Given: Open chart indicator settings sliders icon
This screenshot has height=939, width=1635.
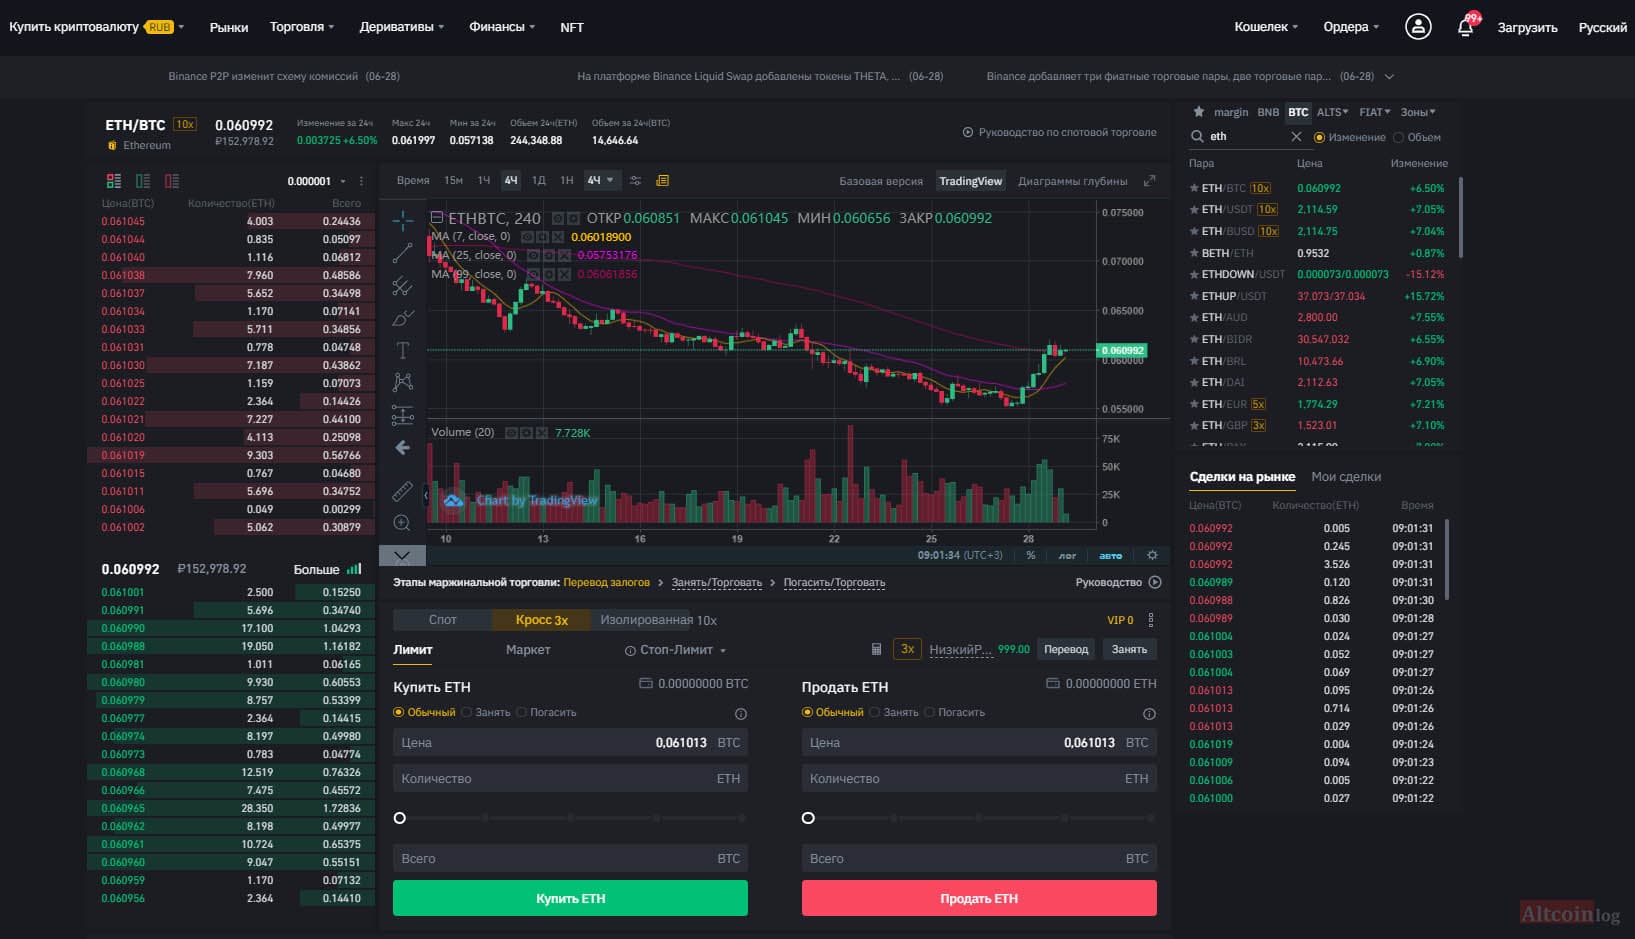Looking at the screenshot, I should [x=635, y=181].
